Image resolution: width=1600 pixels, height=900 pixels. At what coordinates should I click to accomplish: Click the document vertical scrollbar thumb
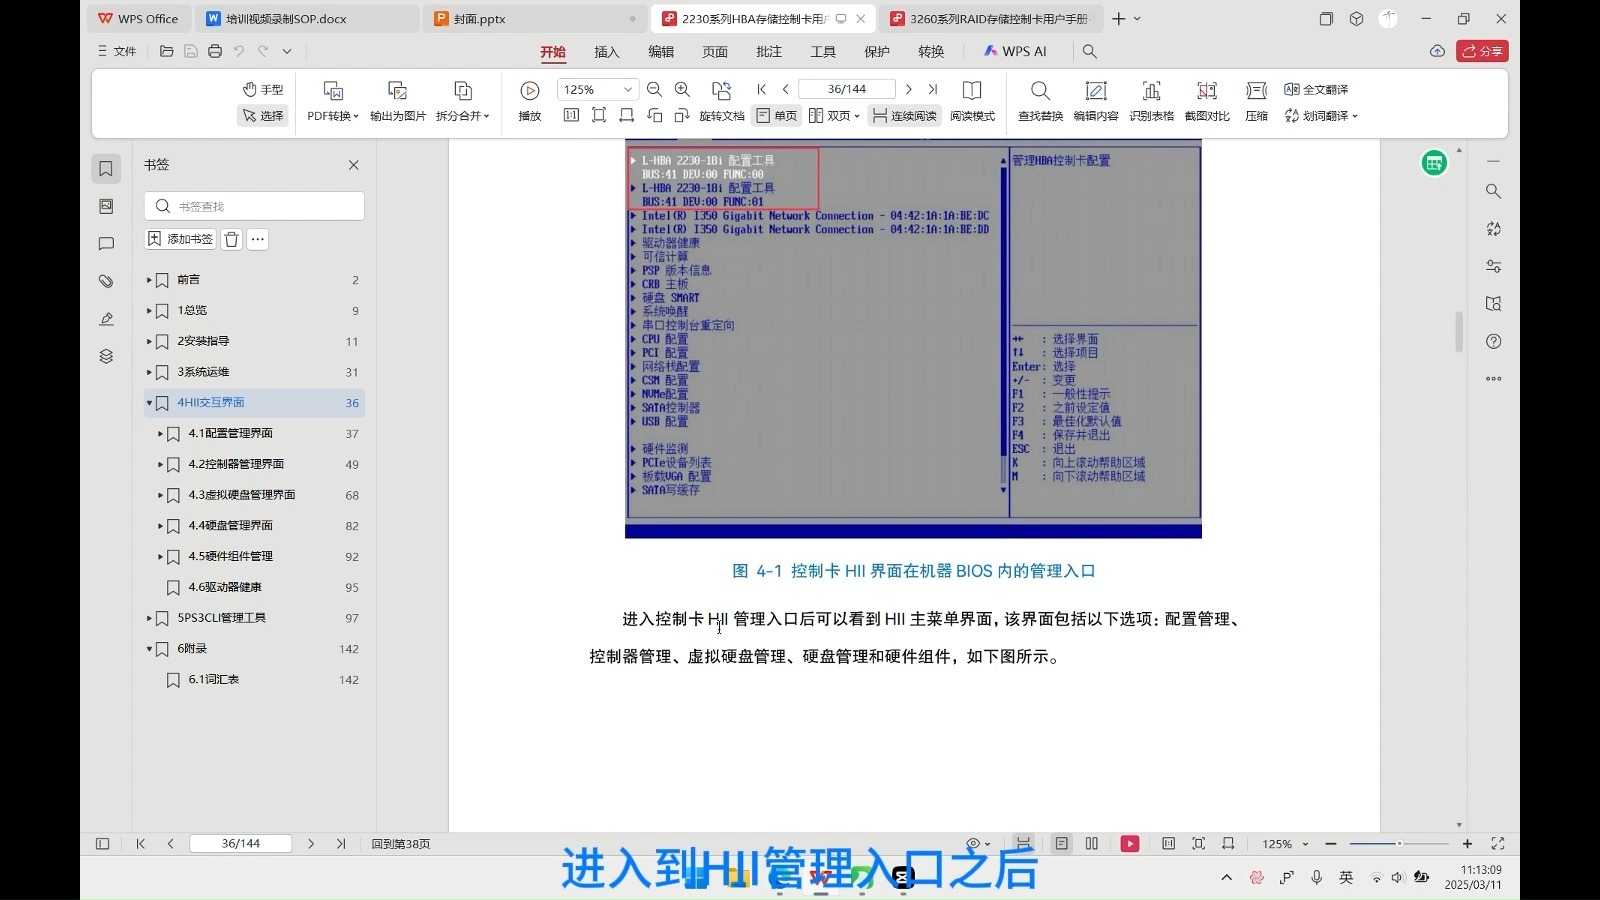point(1459,332)
